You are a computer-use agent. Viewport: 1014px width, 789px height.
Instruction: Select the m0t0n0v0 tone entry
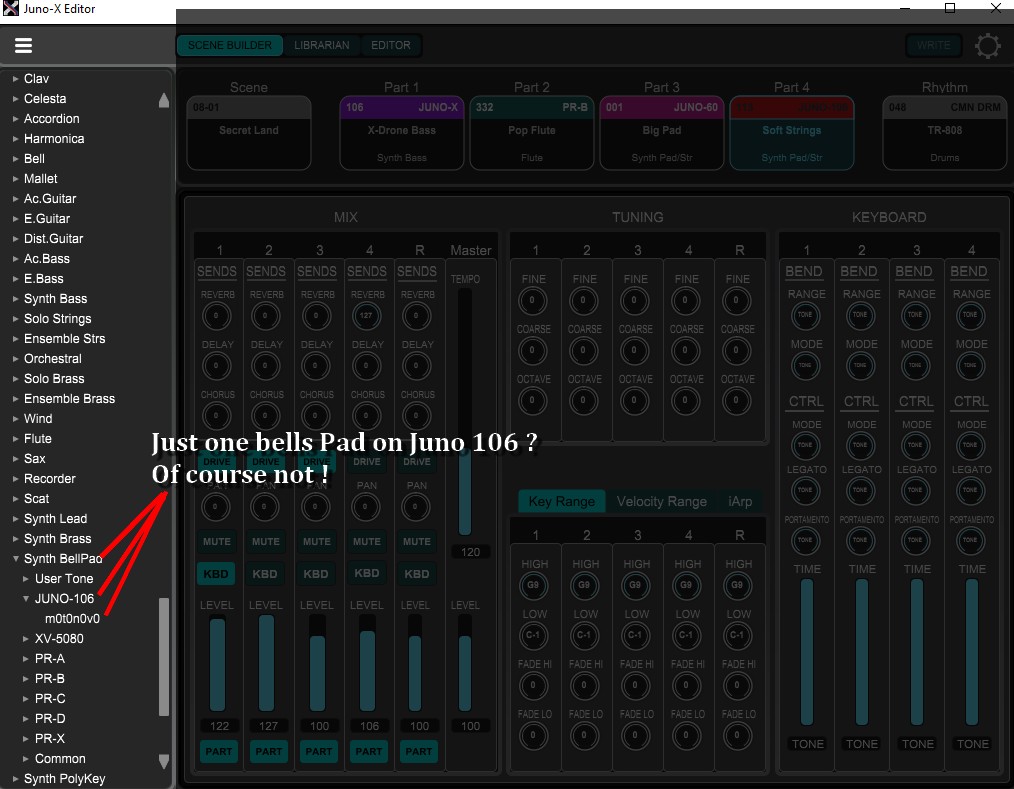(x=72, y=619)
